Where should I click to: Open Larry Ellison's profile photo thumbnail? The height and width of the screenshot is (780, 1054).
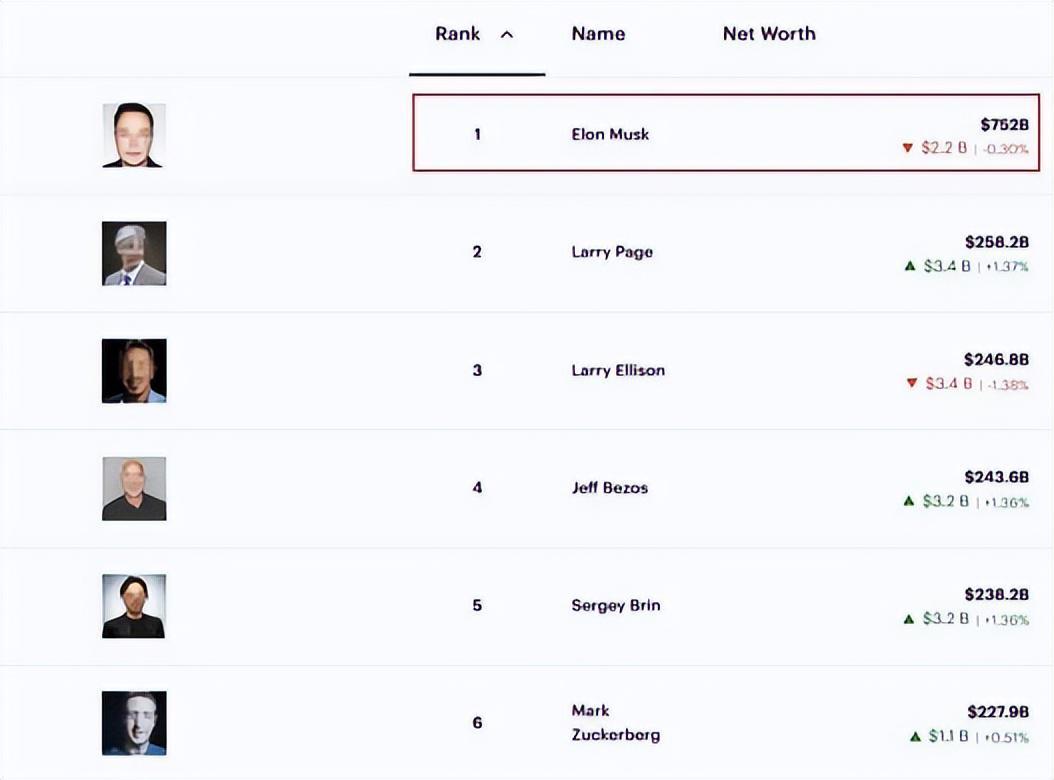[134, 371]
